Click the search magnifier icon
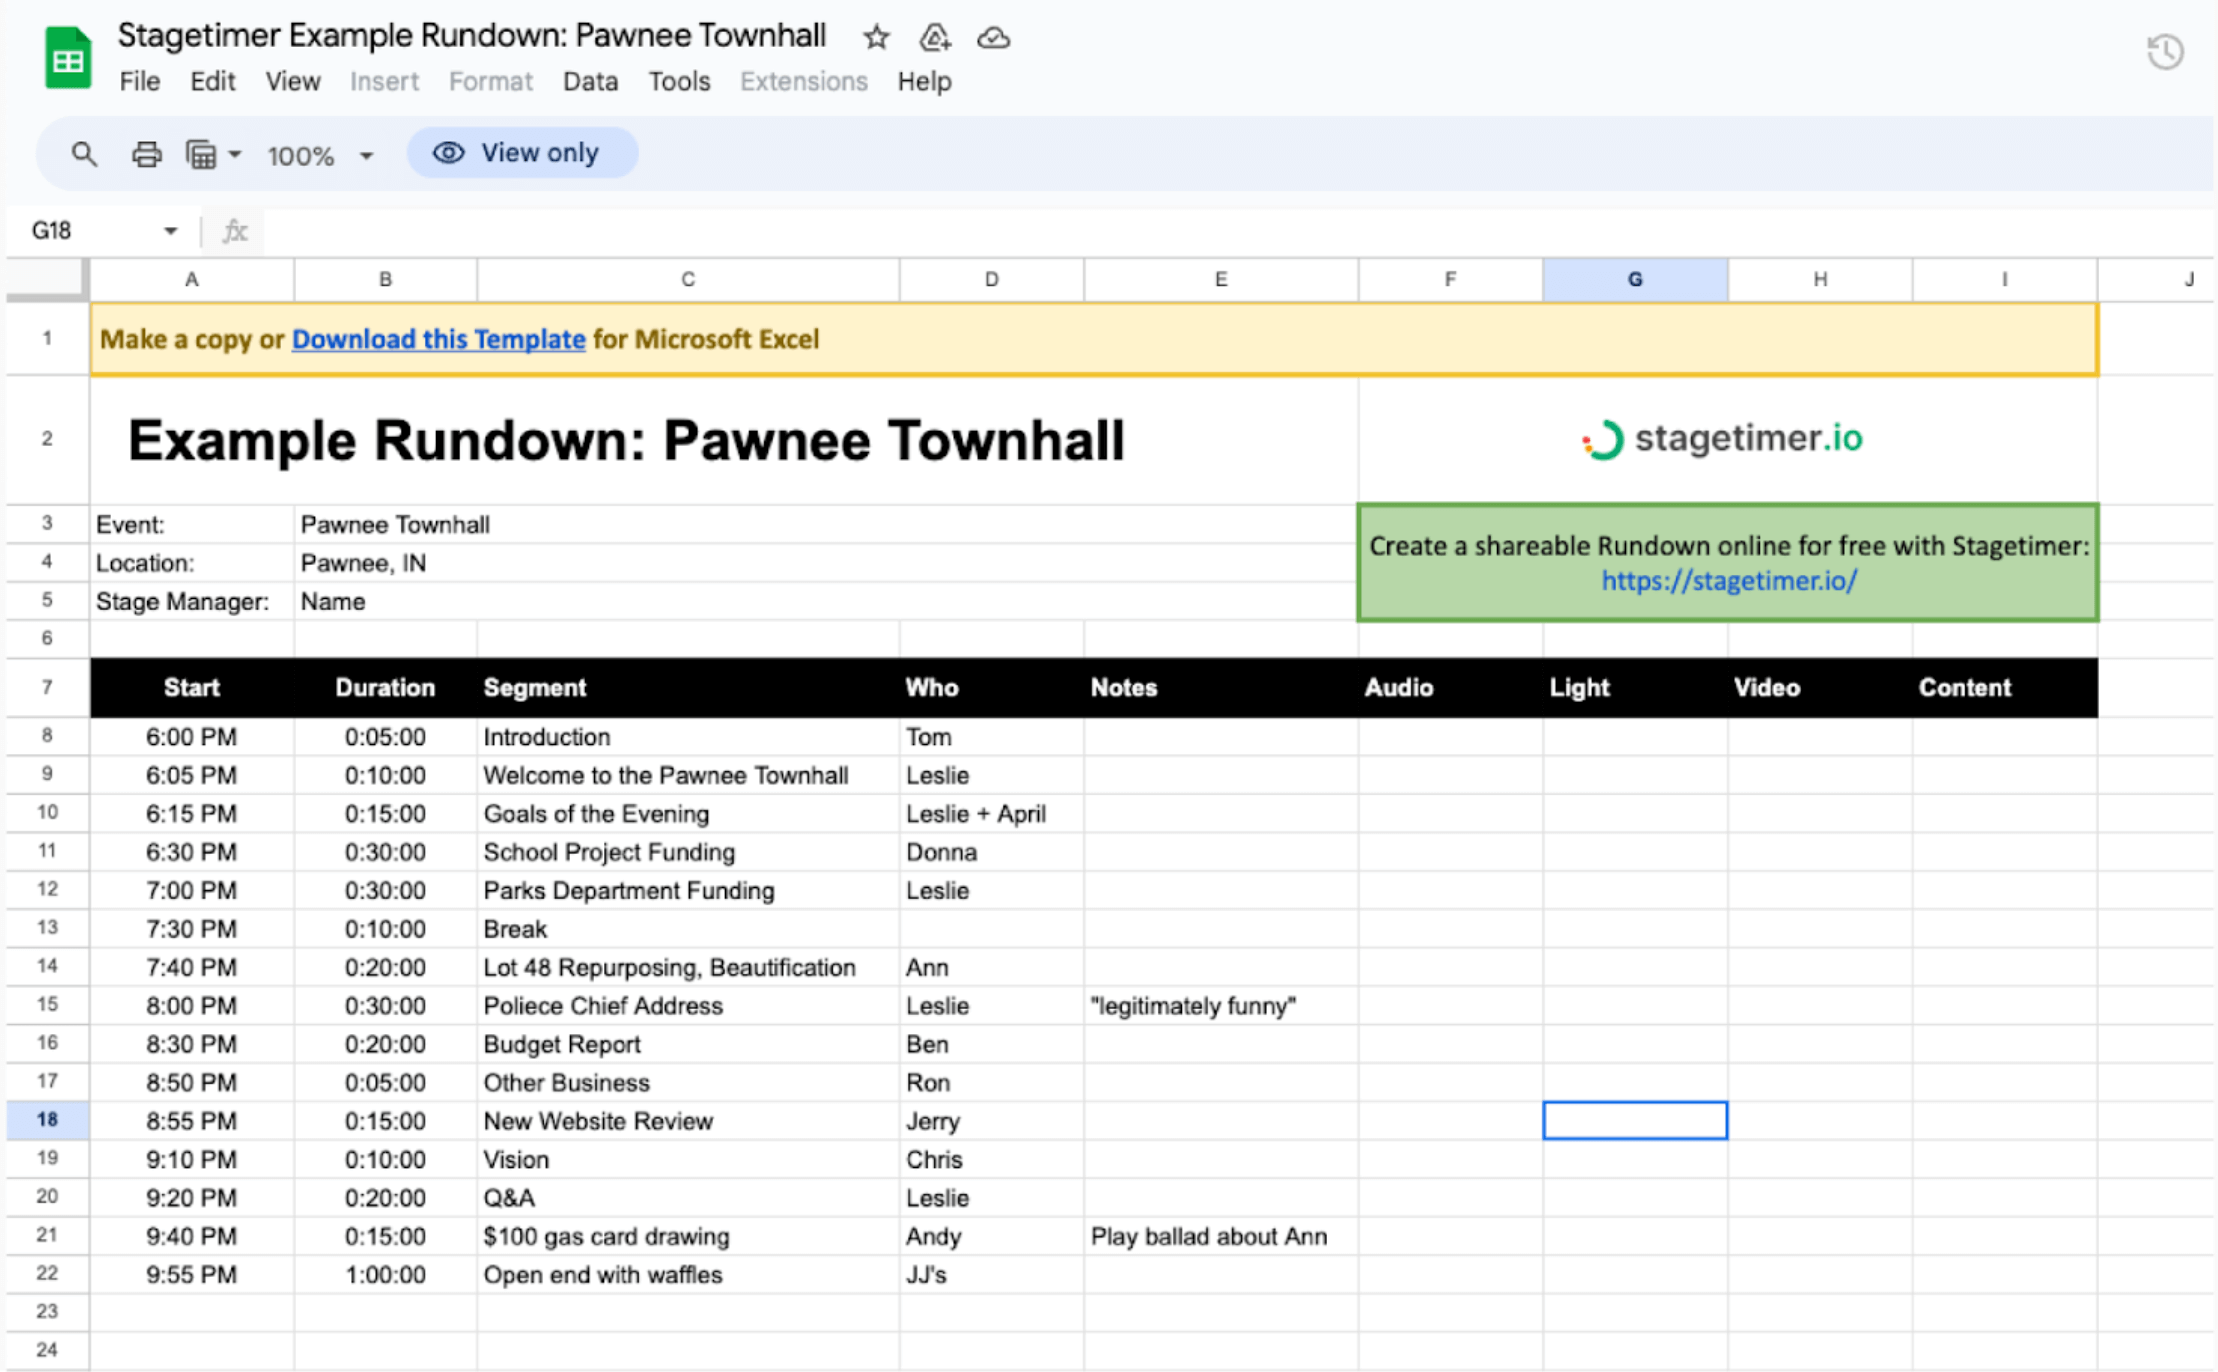 point(84,154)
